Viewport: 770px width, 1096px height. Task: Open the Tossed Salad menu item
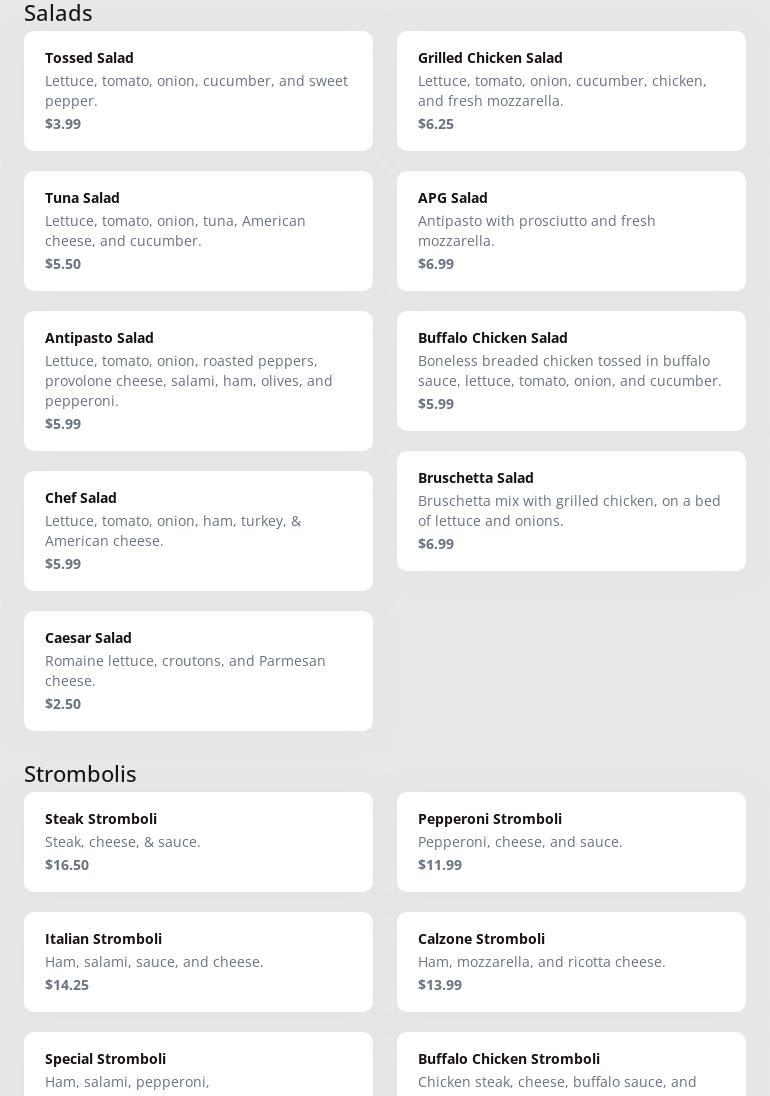click(x=198, y=91)
